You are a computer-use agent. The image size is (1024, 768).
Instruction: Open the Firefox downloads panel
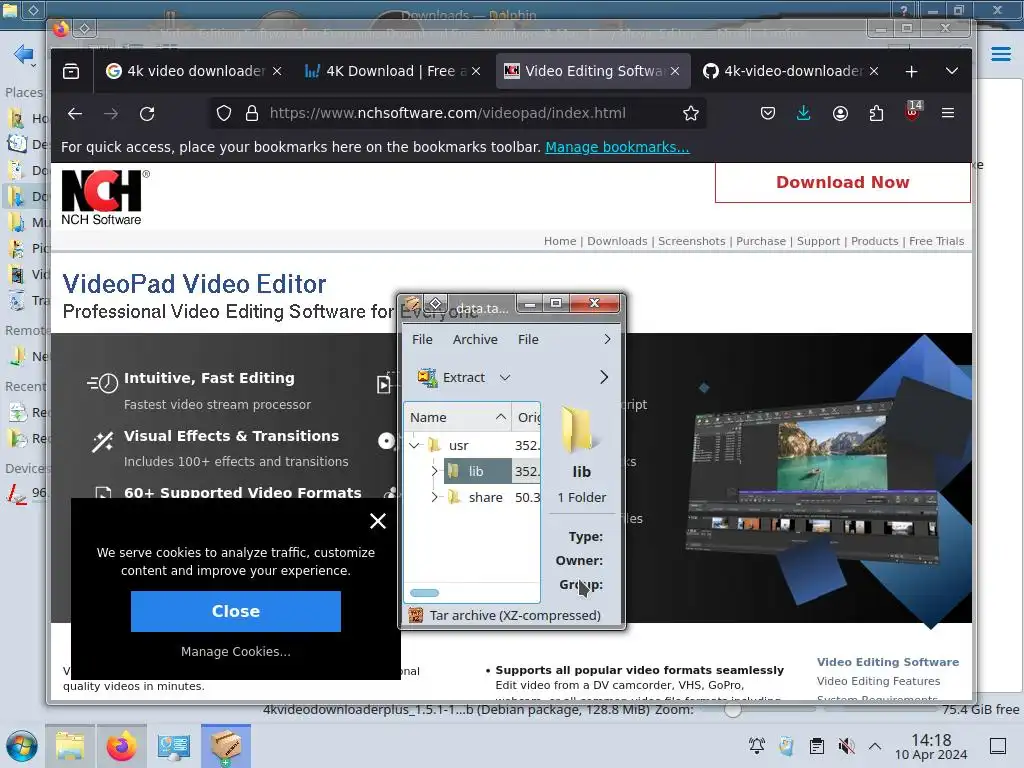click(x=804, y=114)
